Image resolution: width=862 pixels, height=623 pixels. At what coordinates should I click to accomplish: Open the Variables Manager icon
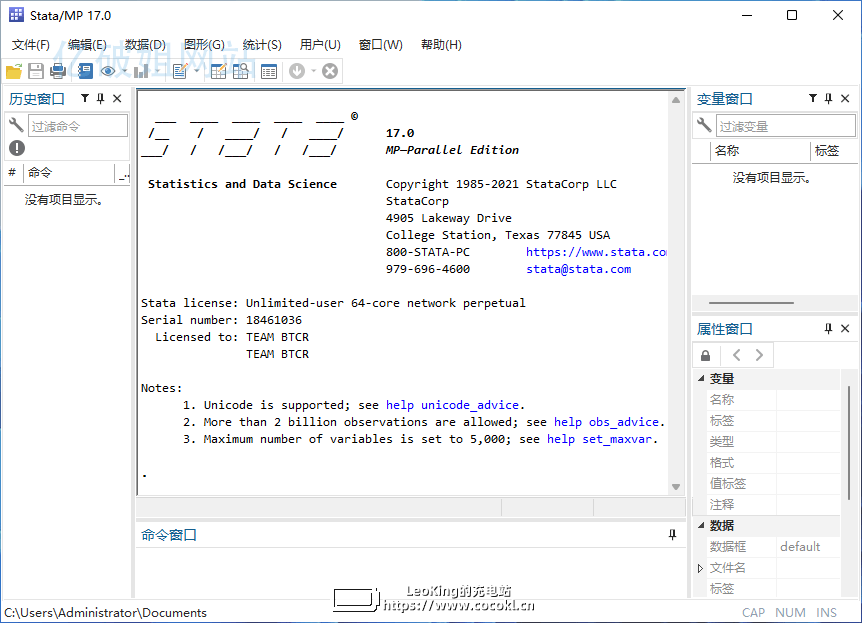pos(269,71)
